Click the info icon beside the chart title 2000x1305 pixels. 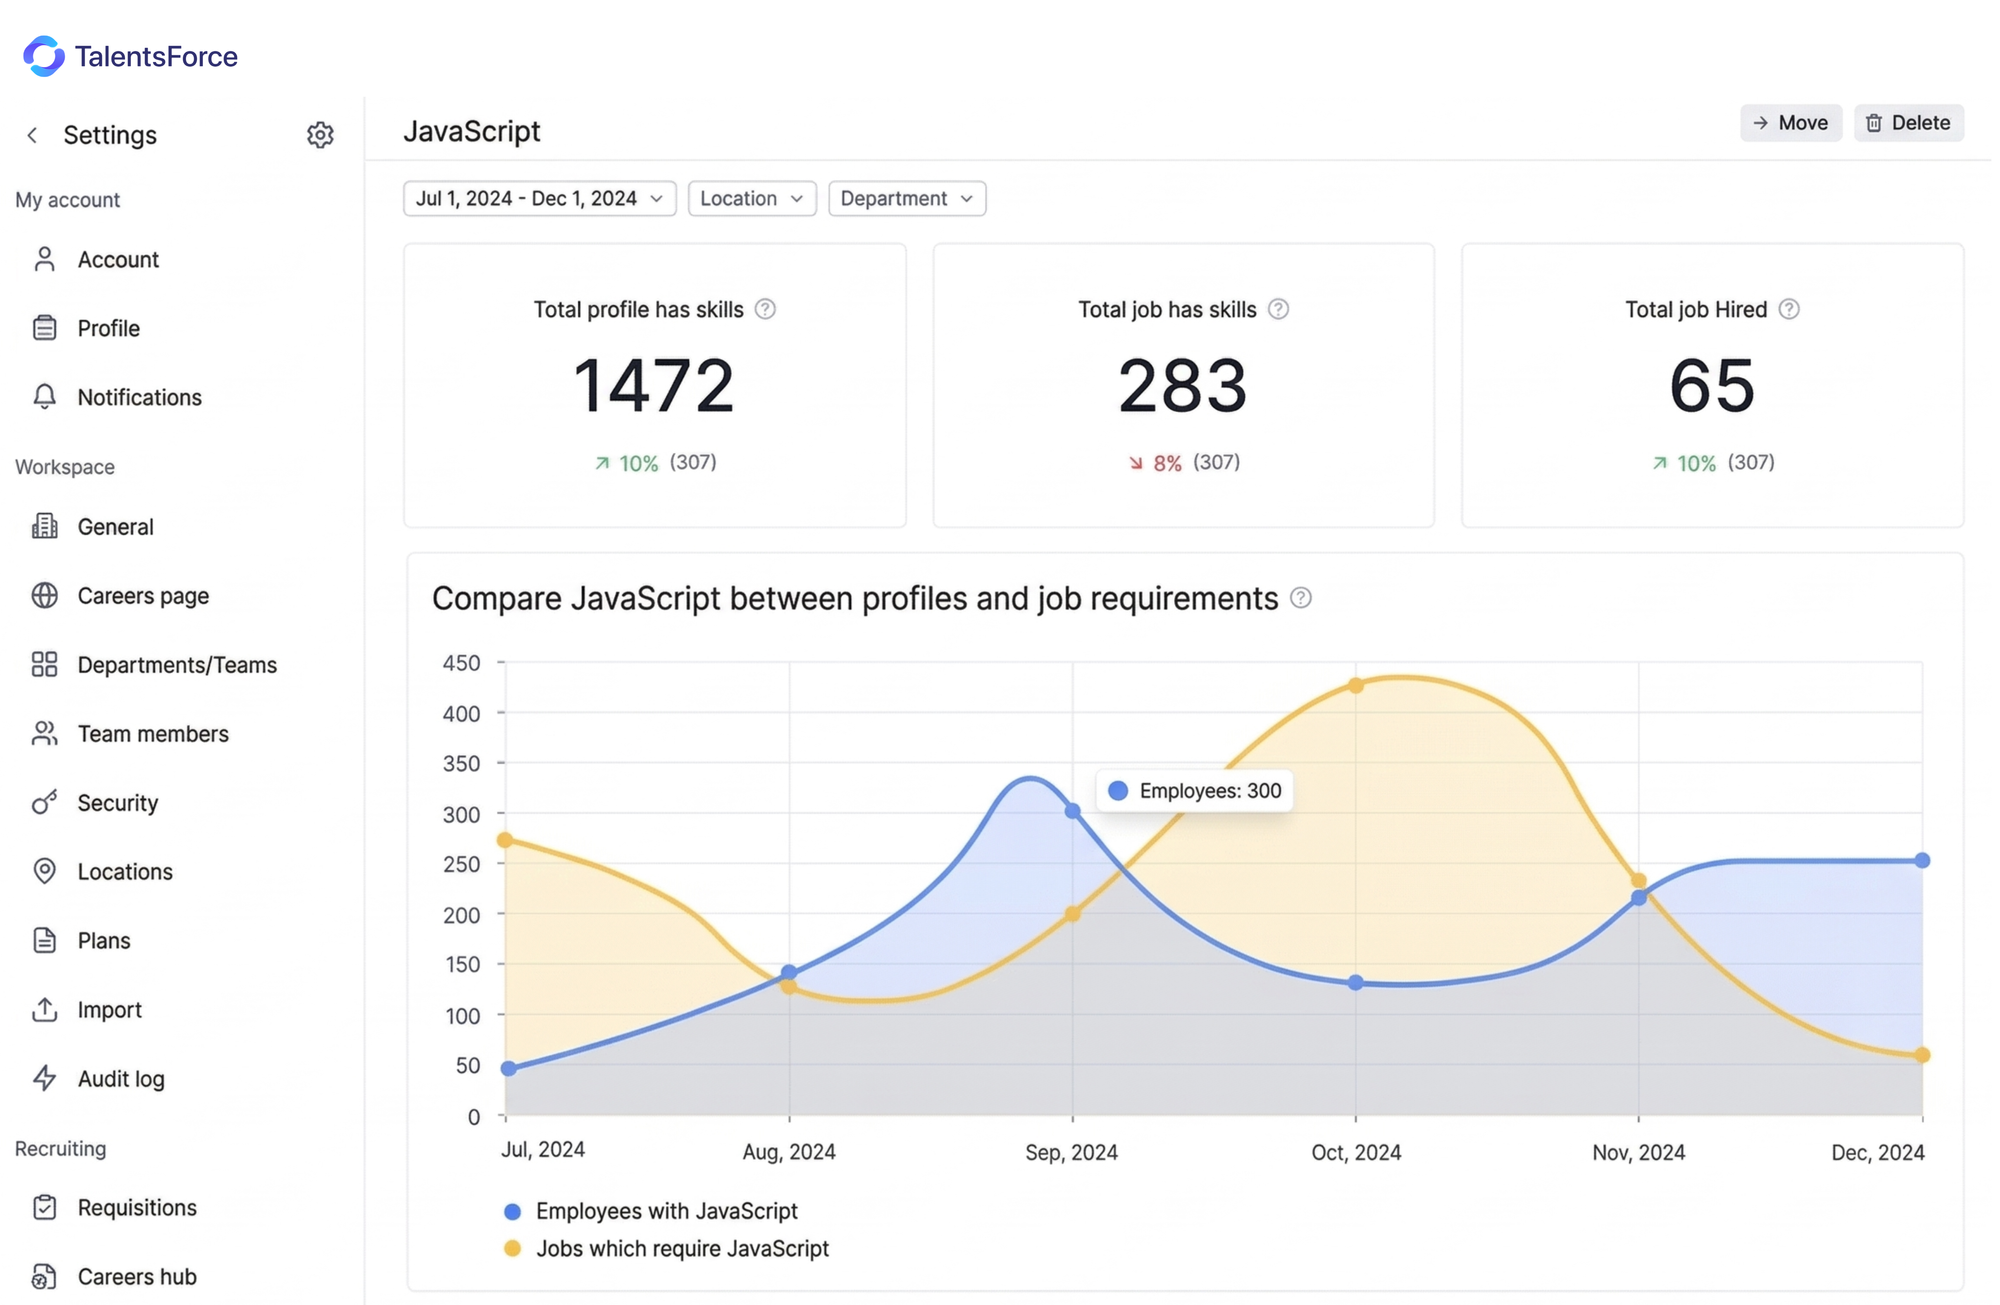click(x=1301, y=598)
